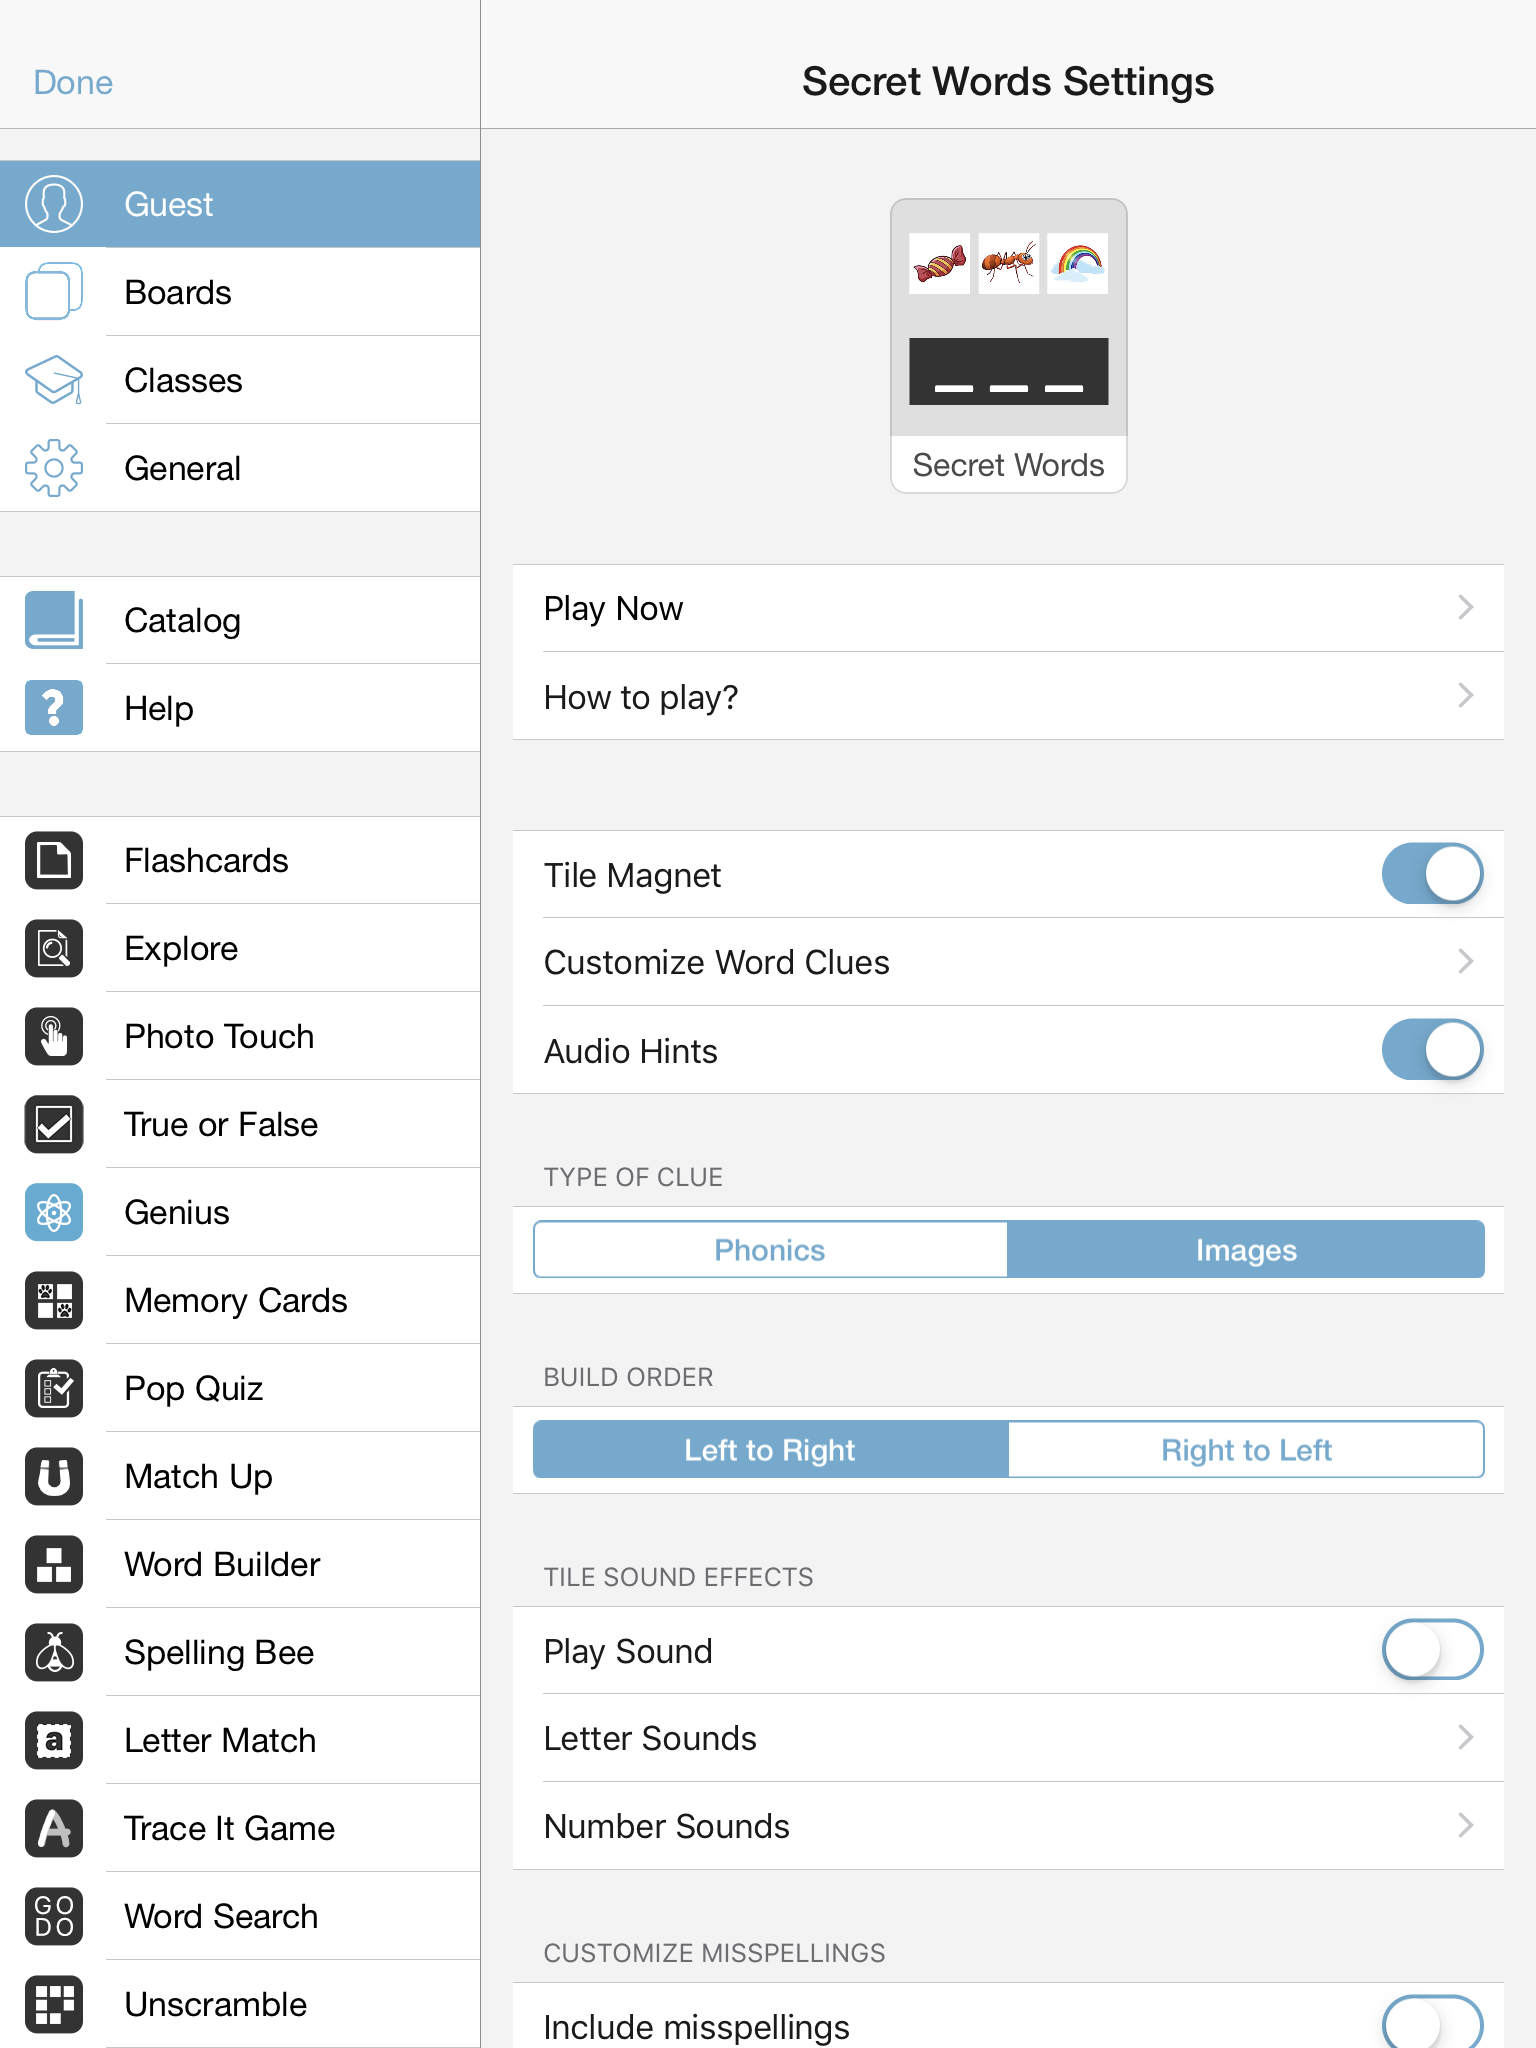This screenshot has width=1536, height=2048.
Task: Switch clue type to Phonics
Action: pos(770,1250)
